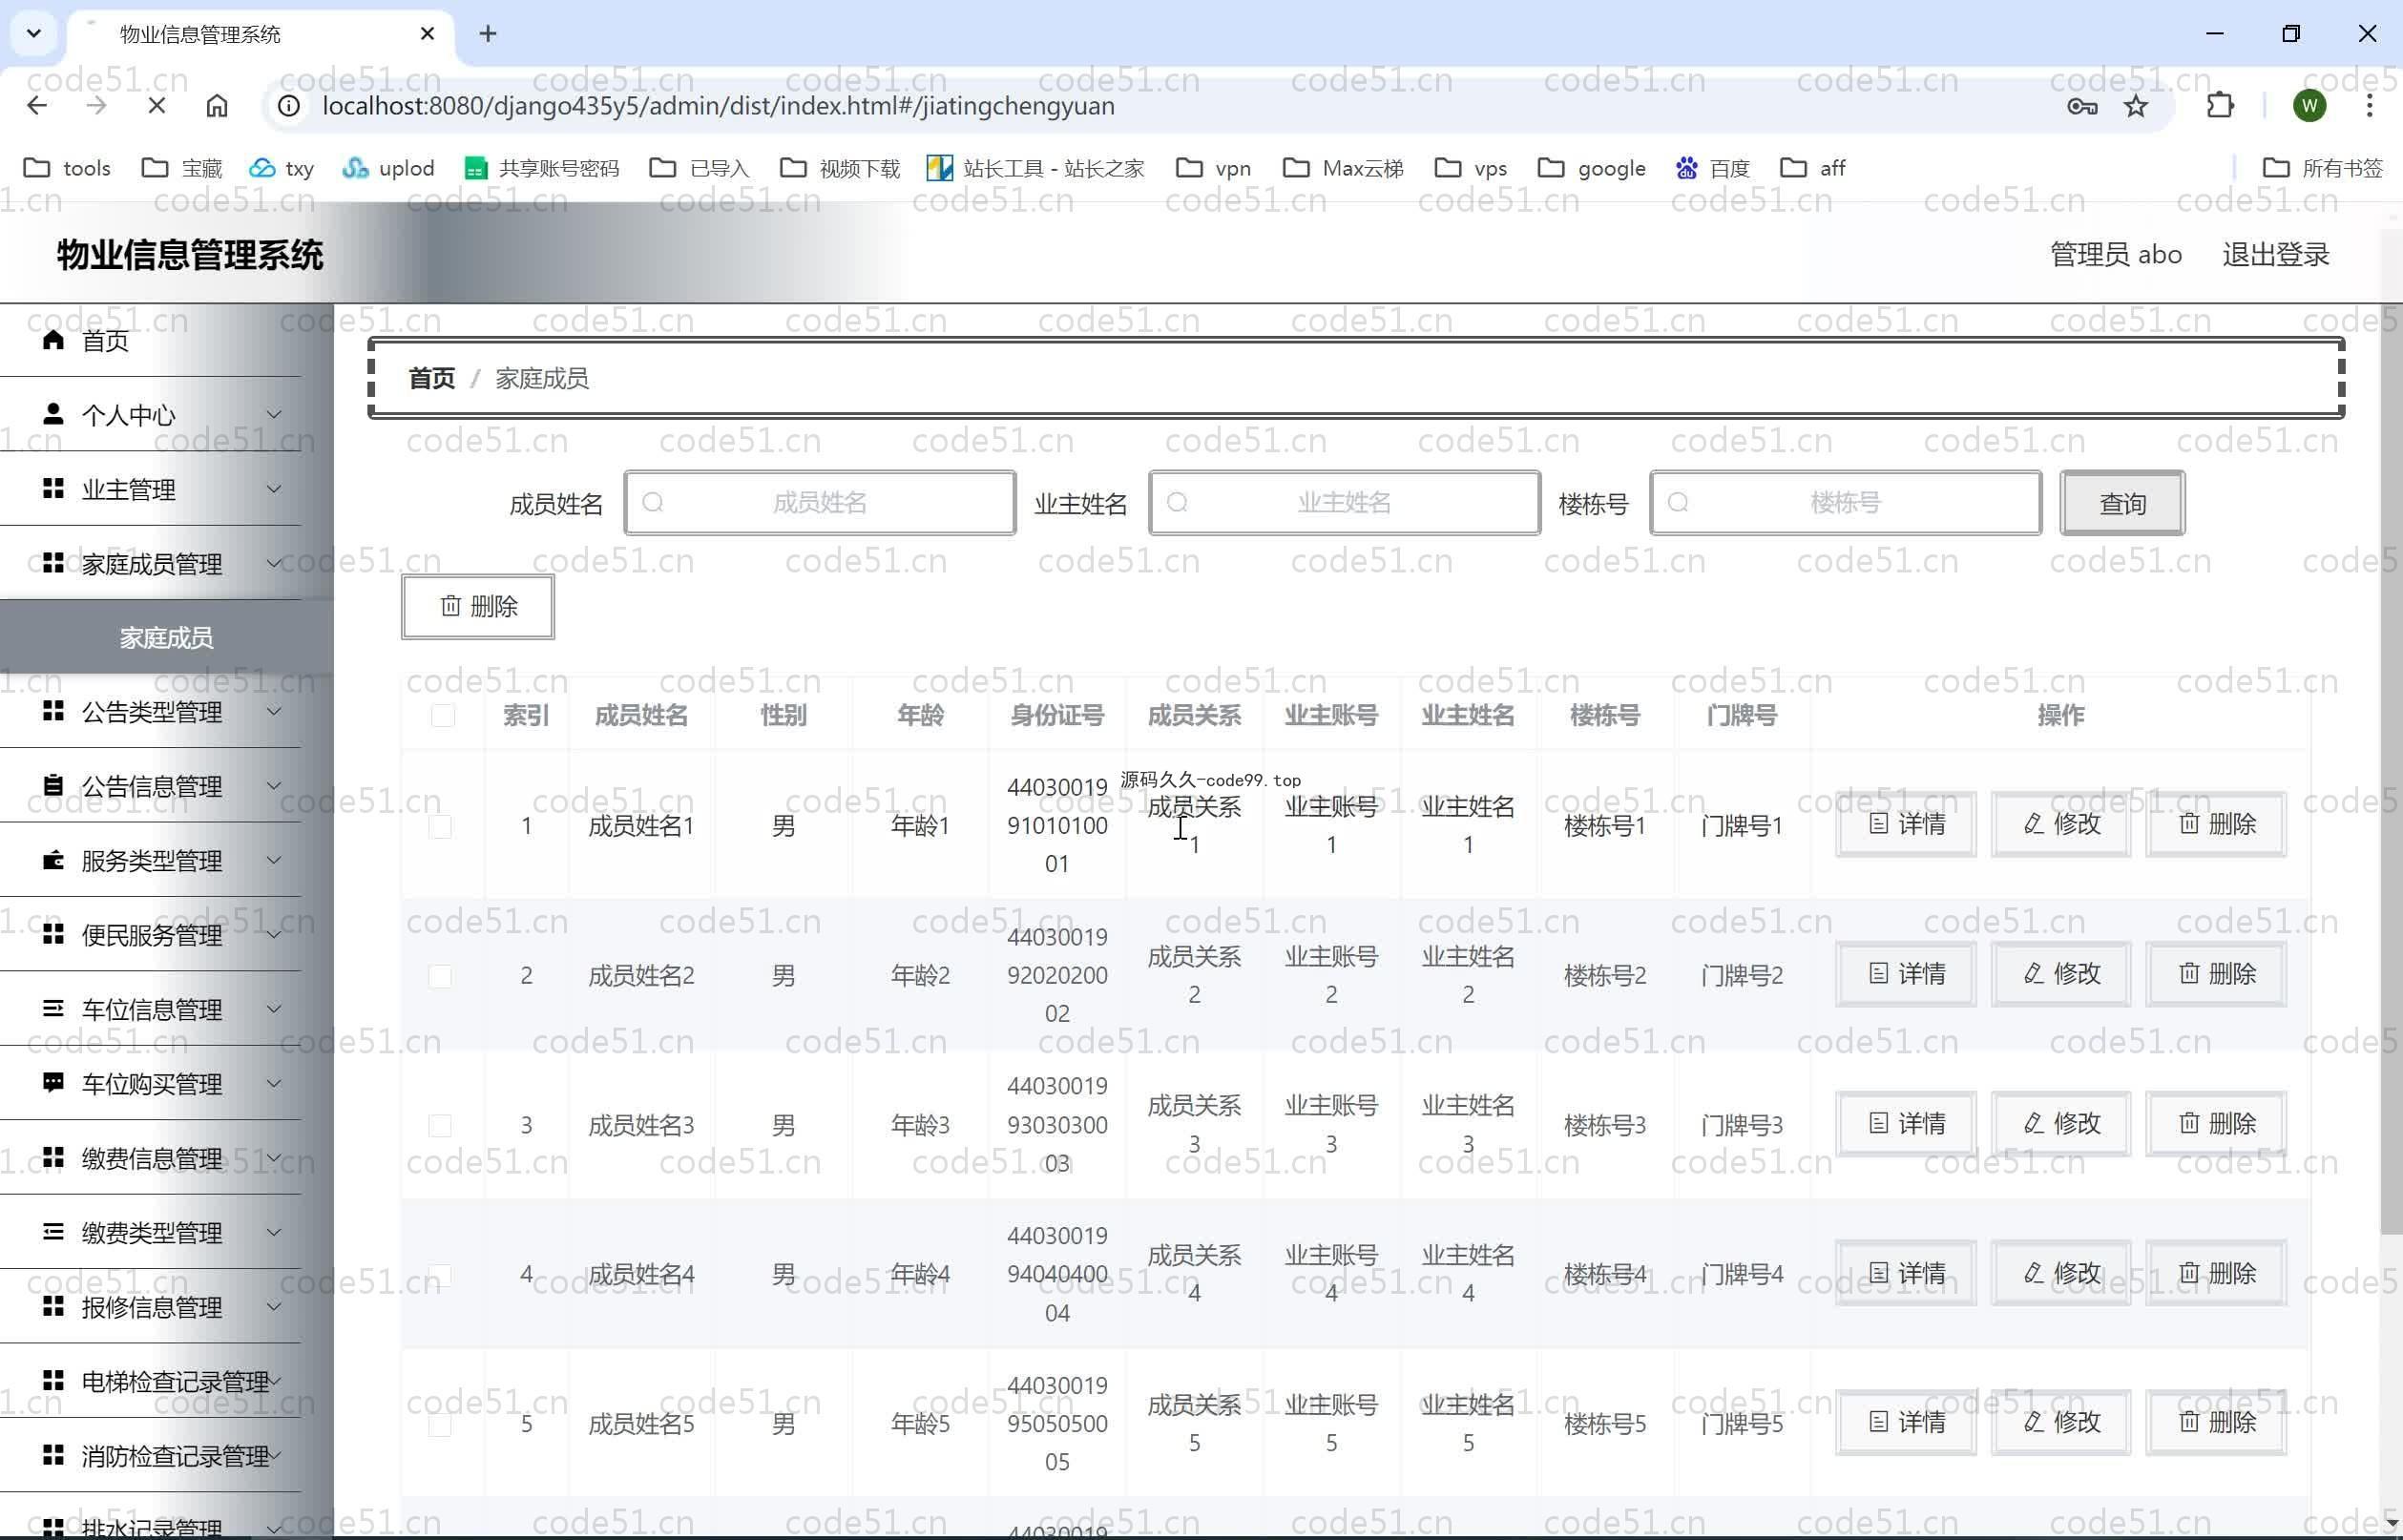
Task: Click 首页 in the breadcrumb
Action: tap(431, 378)
